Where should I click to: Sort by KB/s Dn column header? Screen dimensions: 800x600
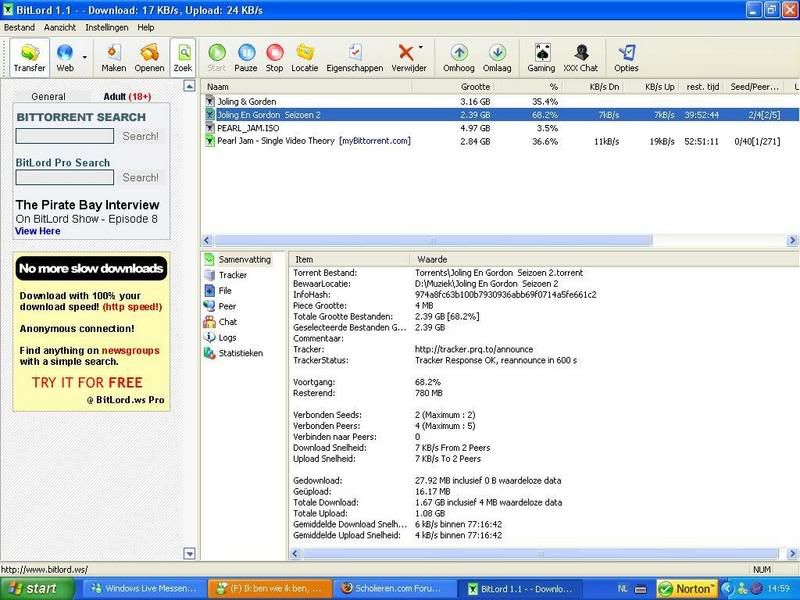pyautogui.click(x=594, y=87)
